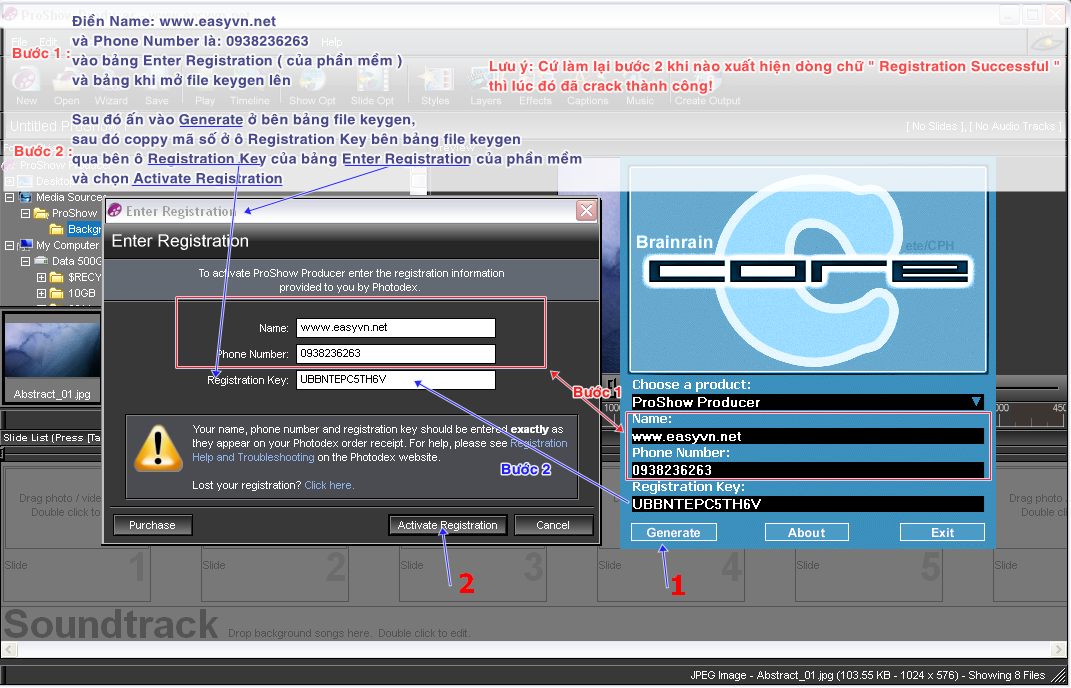Click the lost registration 'Click here' link
The image size is (1071, 688).
point(329,485)
